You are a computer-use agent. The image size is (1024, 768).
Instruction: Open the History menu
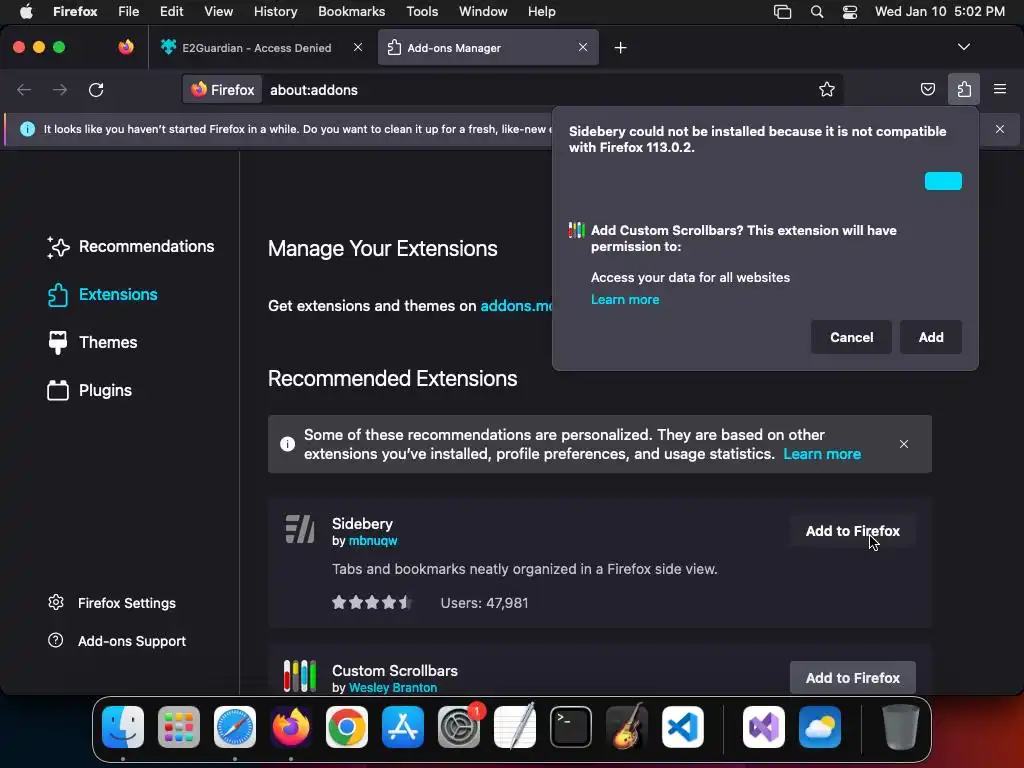click(x=275, y=11)
